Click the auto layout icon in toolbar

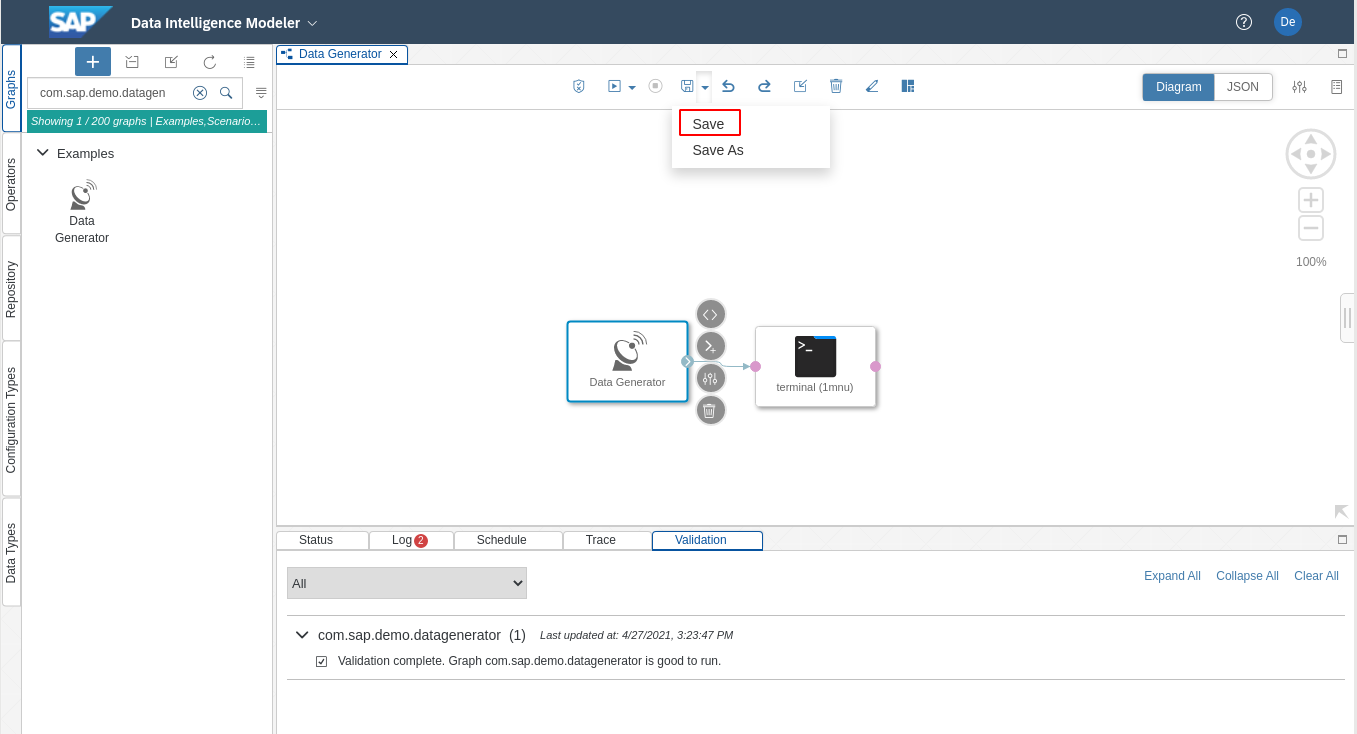pos(908,86)
